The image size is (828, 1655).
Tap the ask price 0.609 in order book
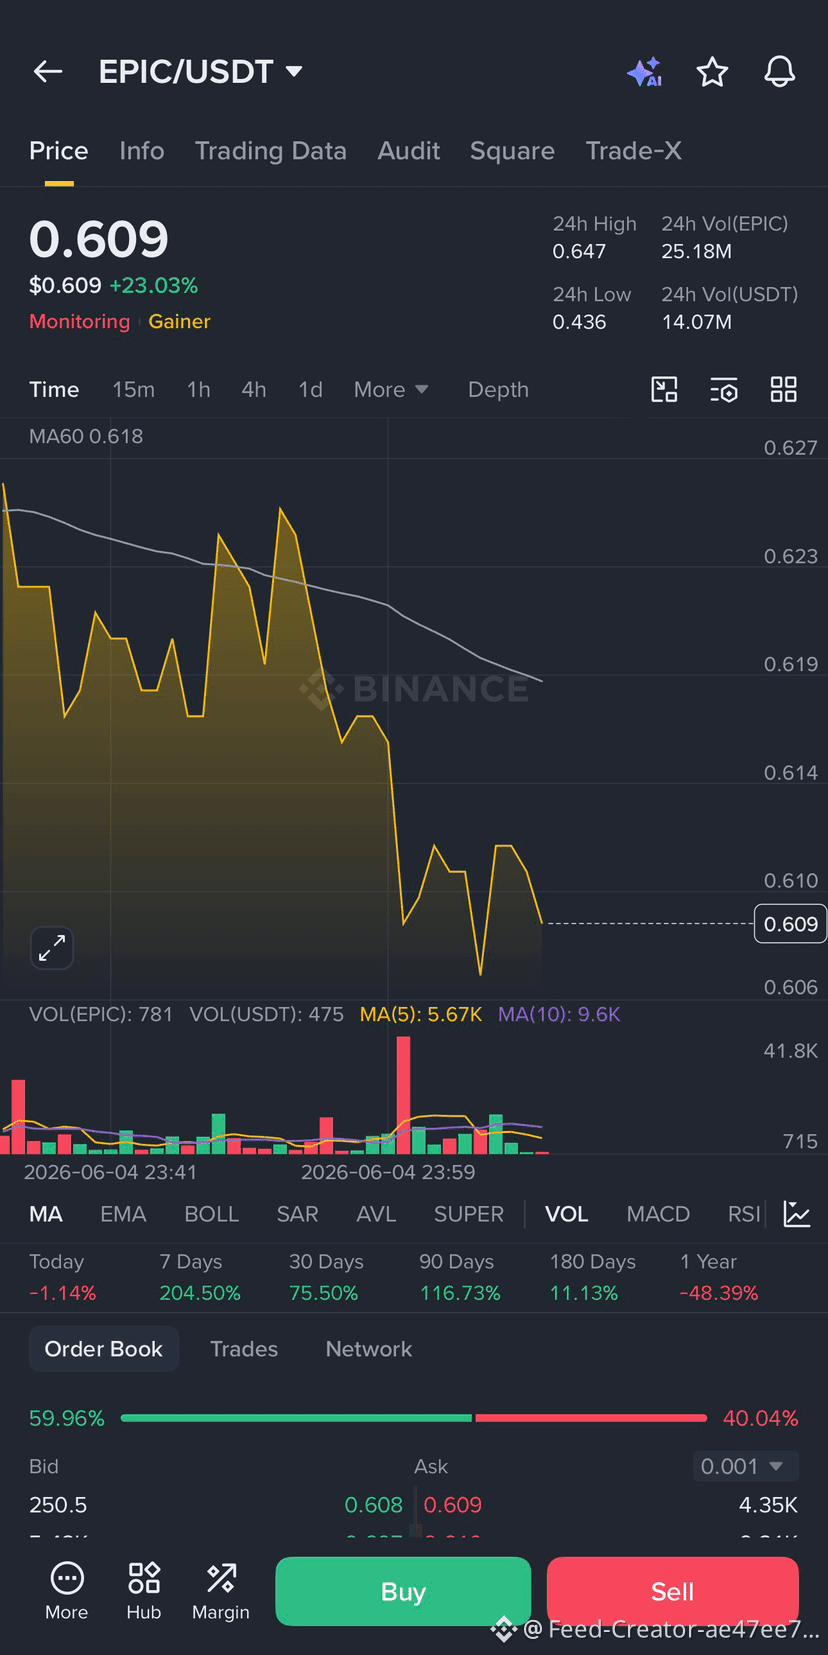[453, 1505]
